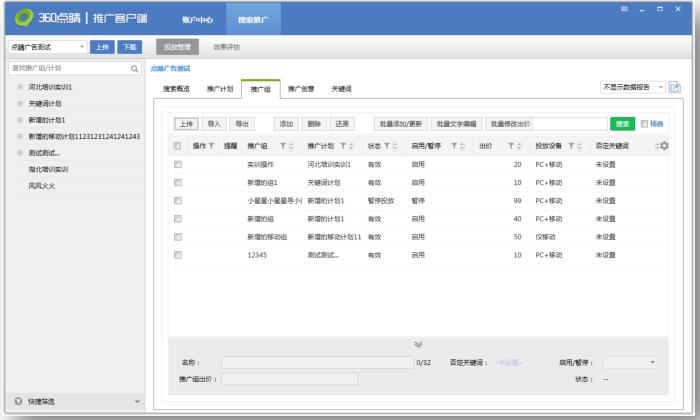Expand the 河北培训实训1 tree node
This screenshot has width=700, height=420.
click(20, 87)
